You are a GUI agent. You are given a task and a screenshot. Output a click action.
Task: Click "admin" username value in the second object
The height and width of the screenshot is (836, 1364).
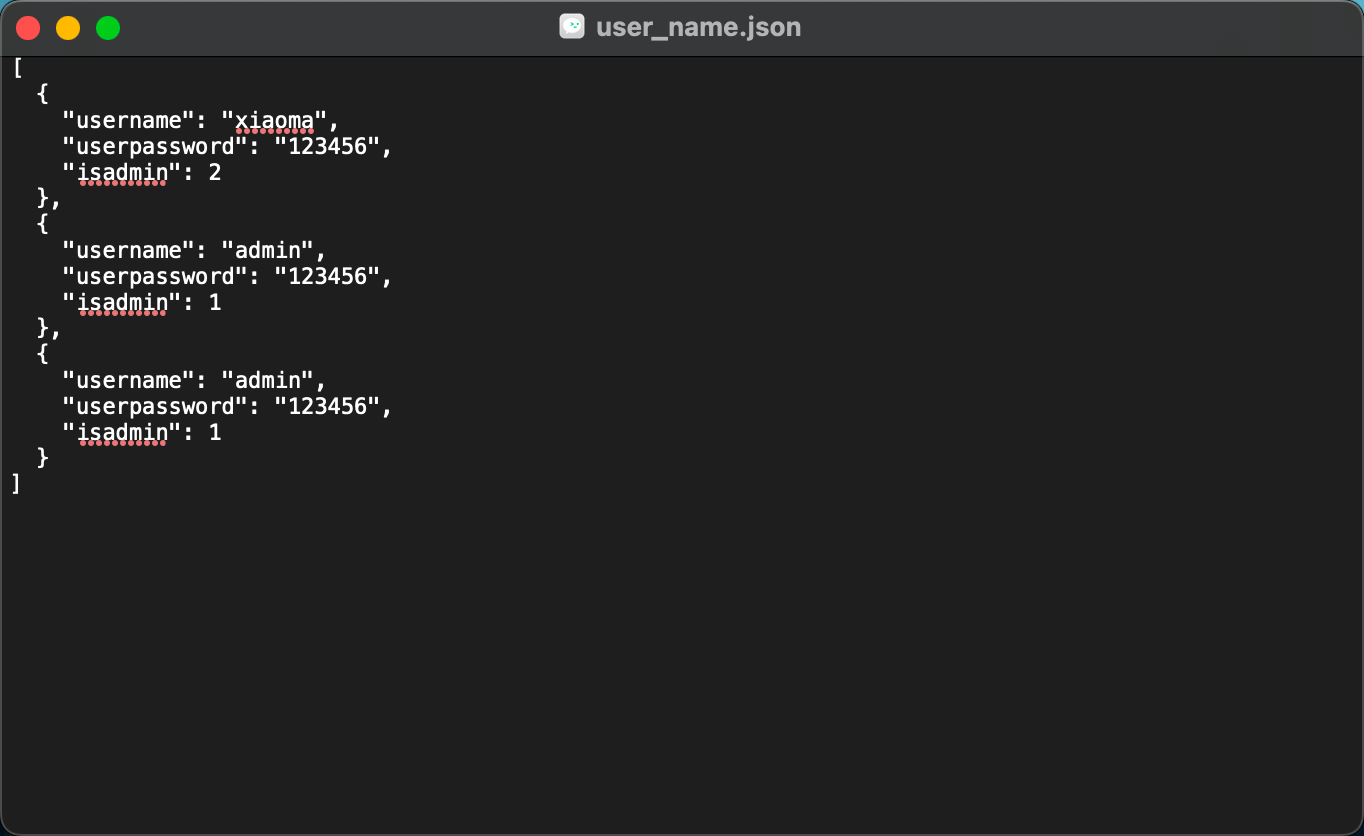(268, 250)
